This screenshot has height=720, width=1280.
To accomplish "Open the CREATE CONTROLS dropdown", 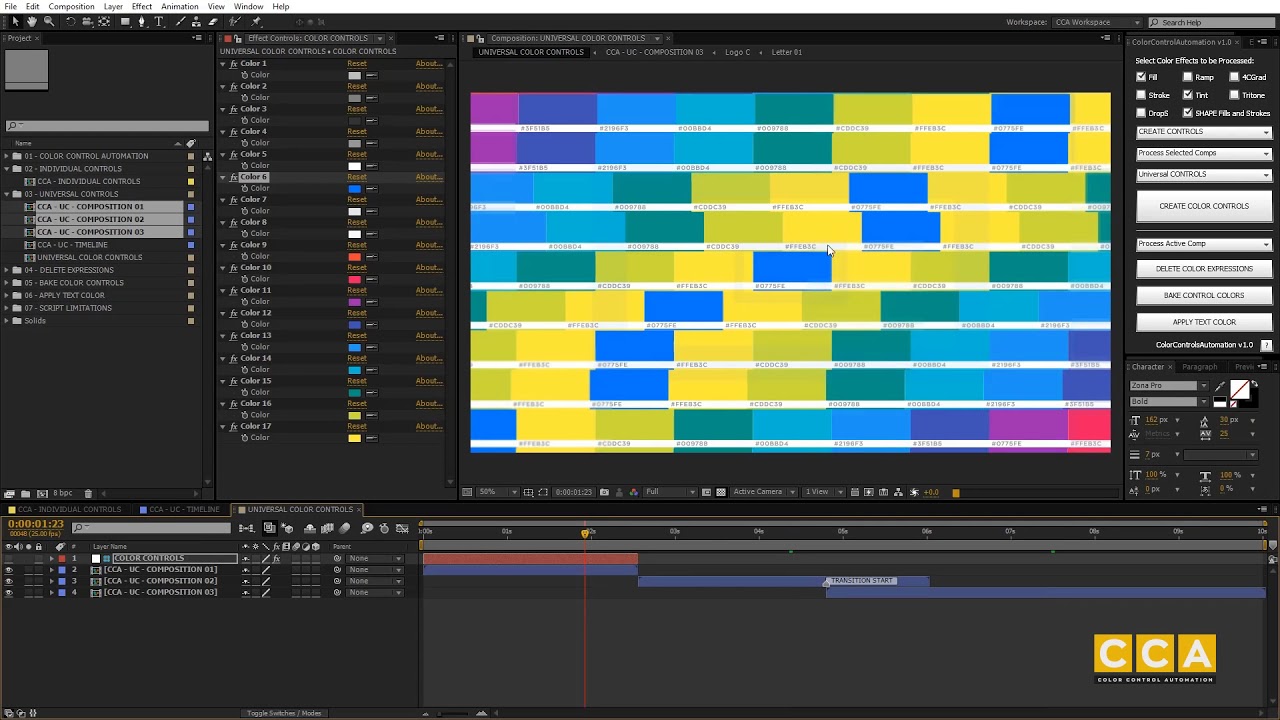I will 1204,132.
